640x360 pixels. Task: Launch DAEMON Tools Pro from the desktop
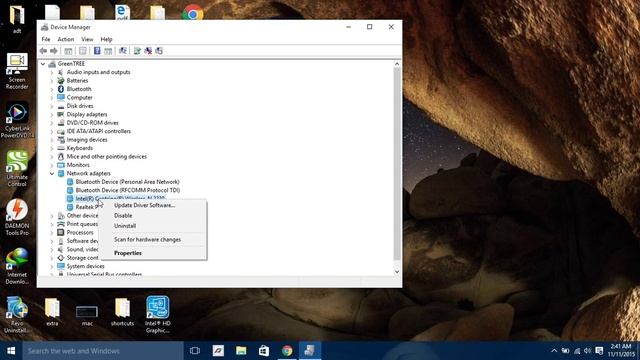pos(17,218)
